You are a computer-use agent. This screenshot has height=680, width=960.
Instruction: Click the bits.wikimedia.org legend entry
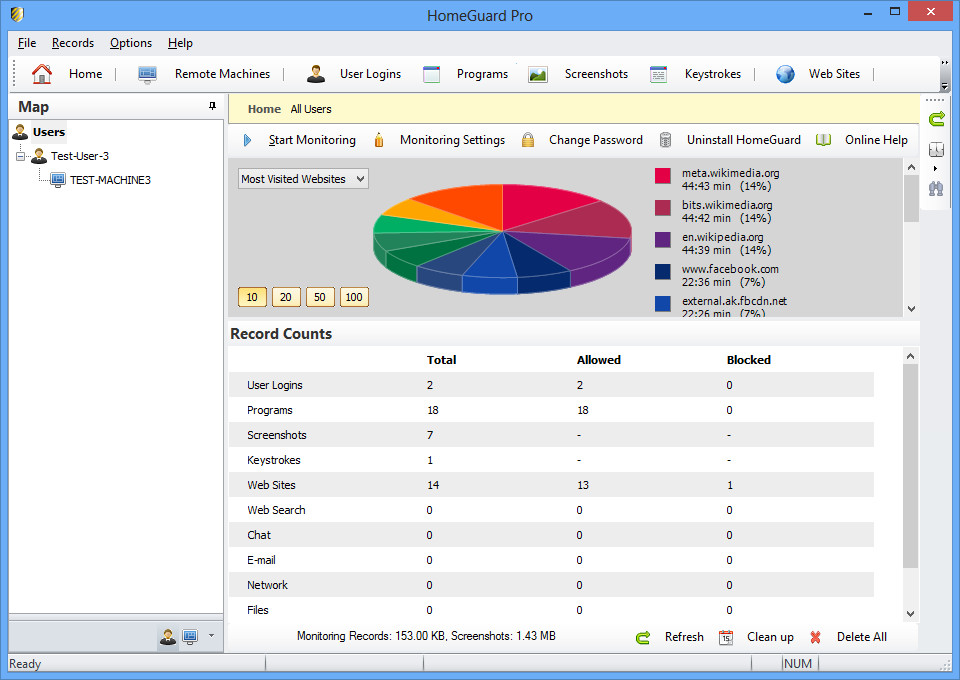(x=727, y=211)
